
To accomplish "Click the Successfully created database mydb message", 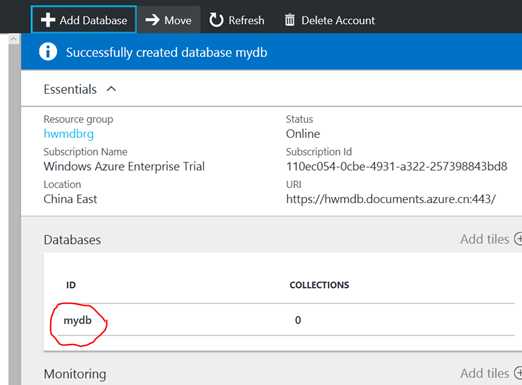I will (166, 53).
